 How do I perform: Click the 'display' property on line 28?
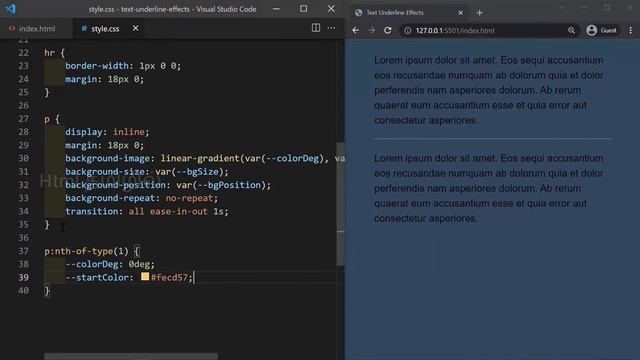84,132
